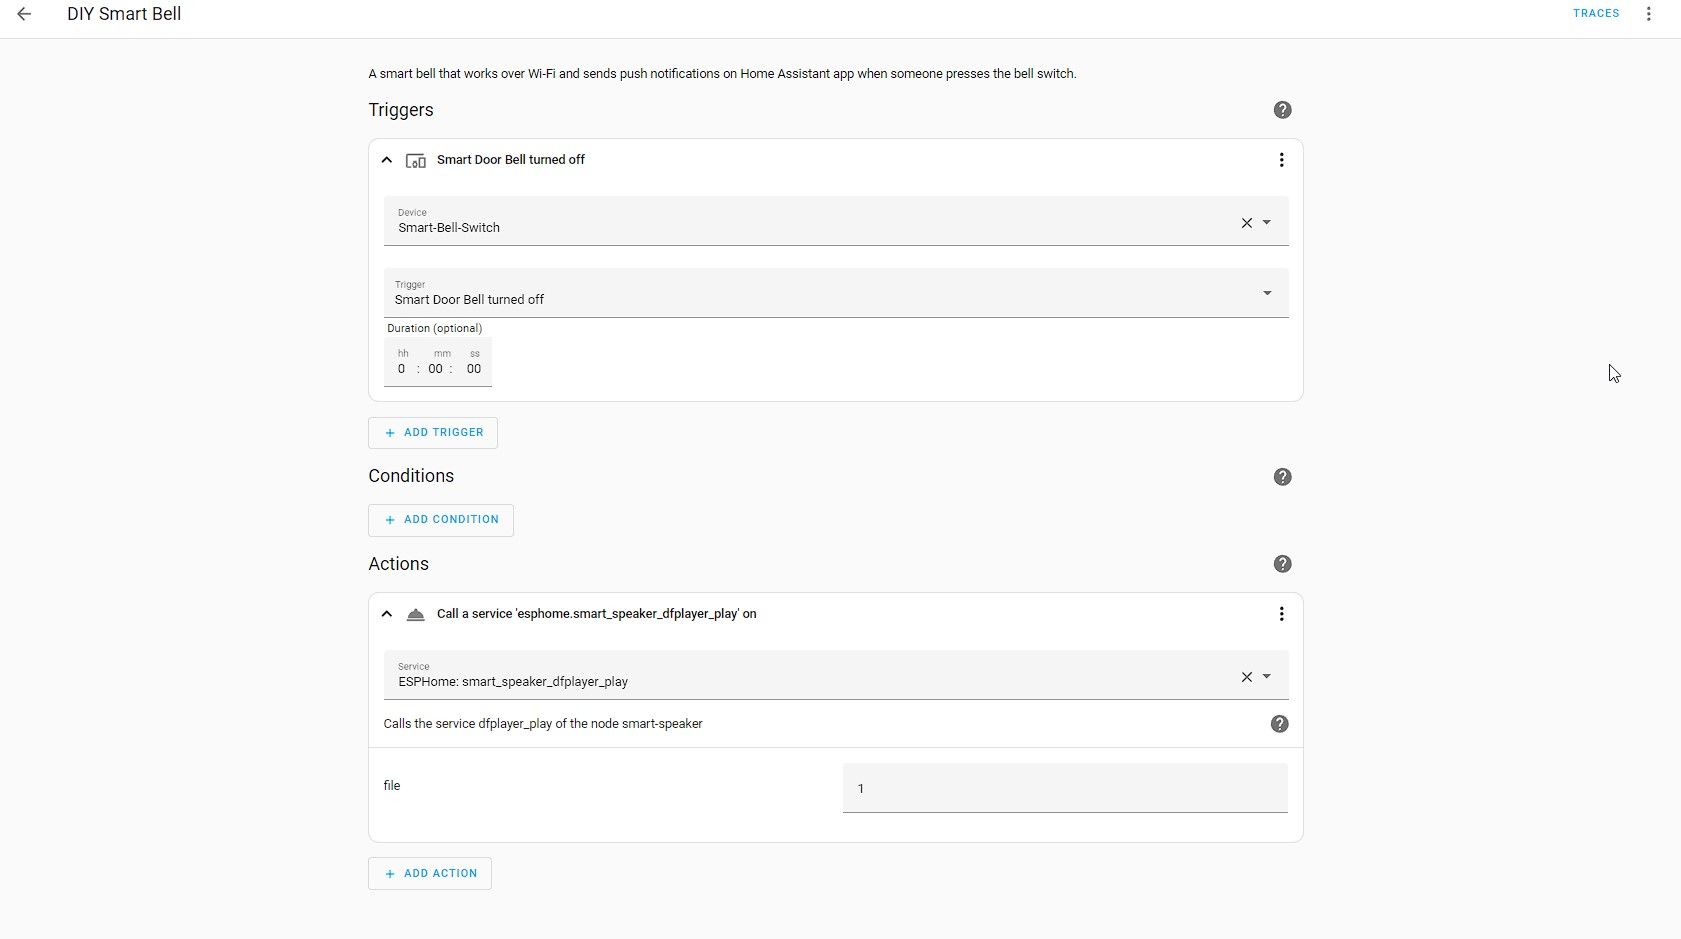Open service description help icon
The image size is (1681, 939).
click(x=1279, y=724)
